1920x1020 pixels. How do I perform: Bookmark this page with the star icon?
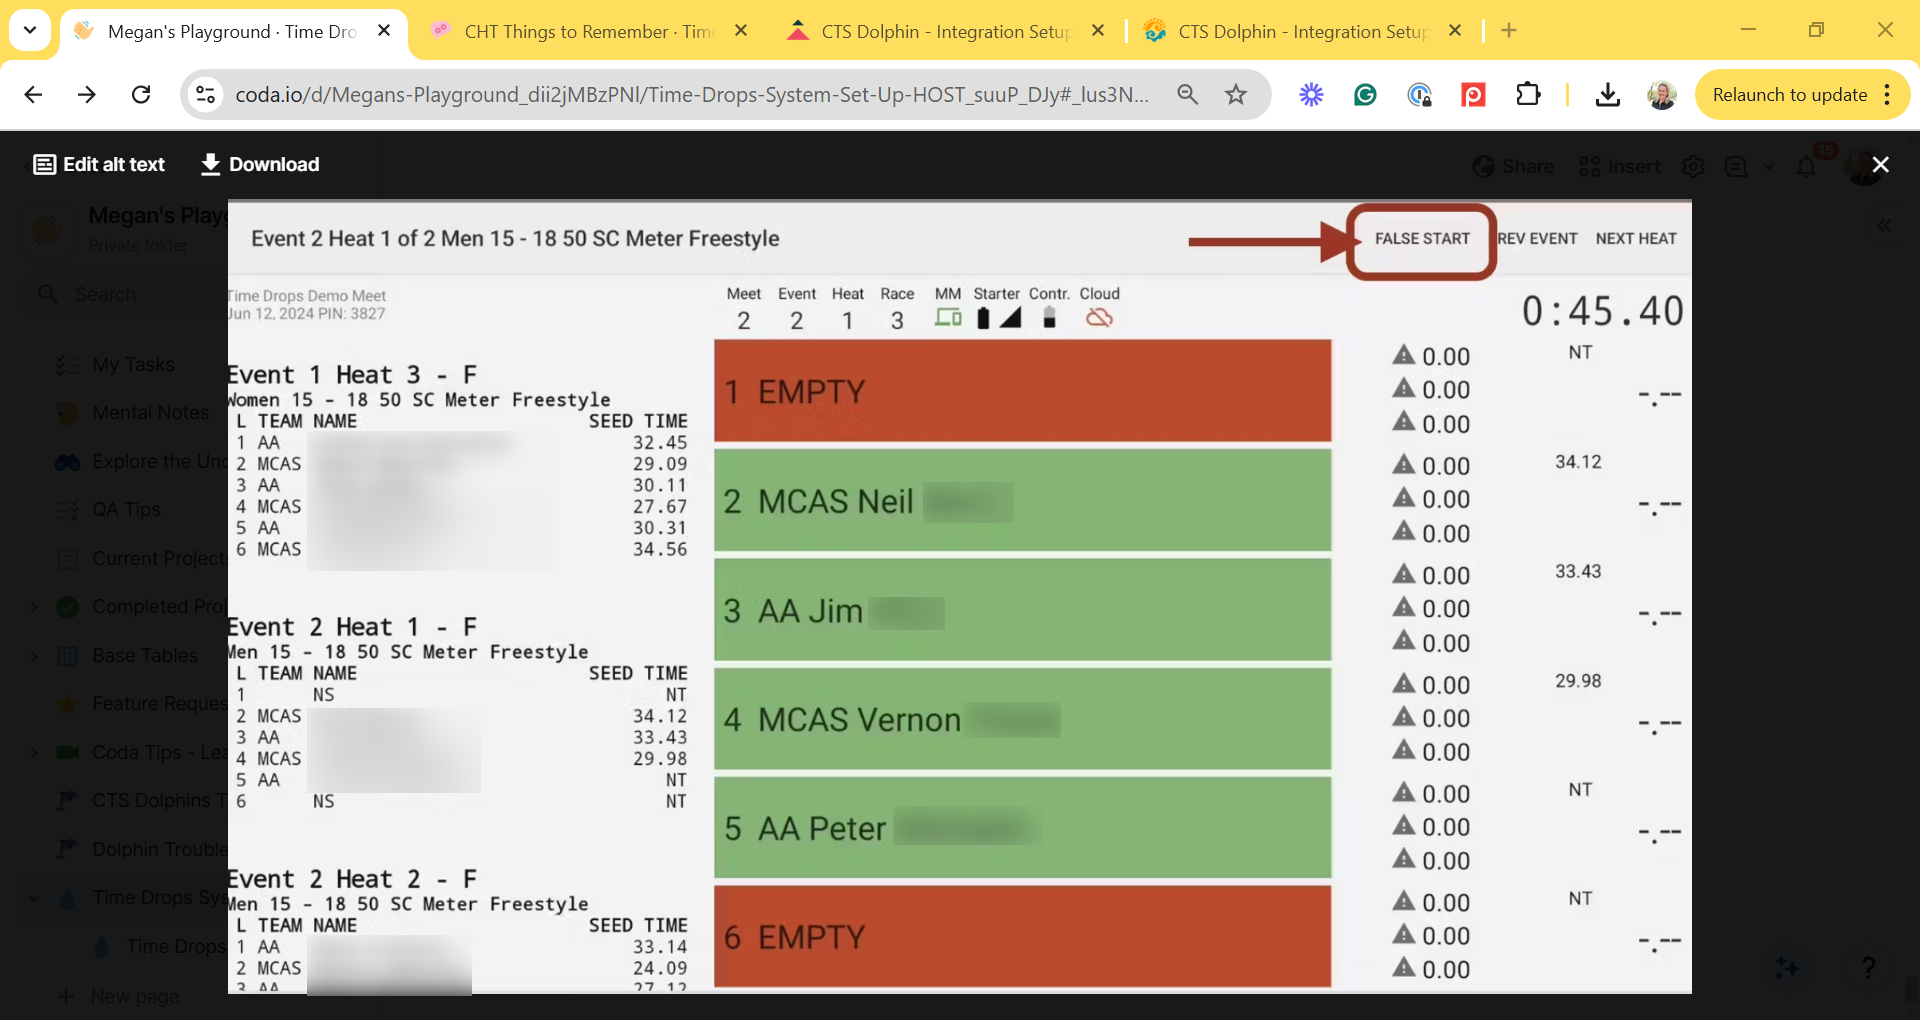(1236, 94)
